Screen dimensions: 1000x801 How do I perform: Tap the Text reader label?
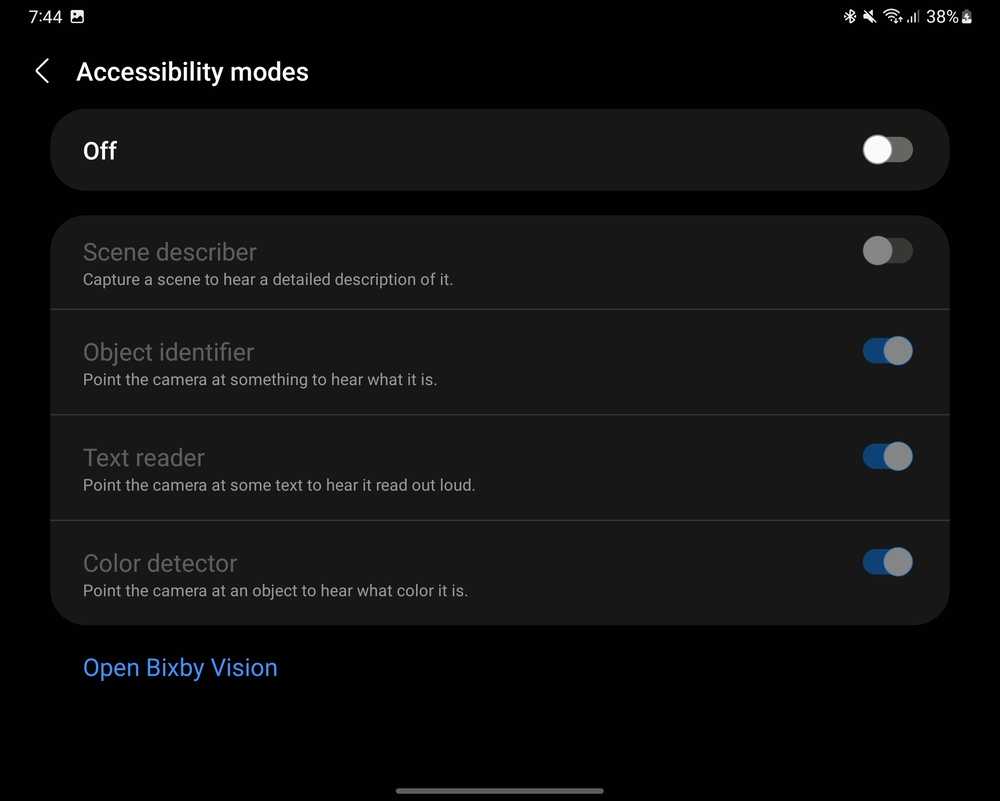pyautogui.click(x=144, y=458)
